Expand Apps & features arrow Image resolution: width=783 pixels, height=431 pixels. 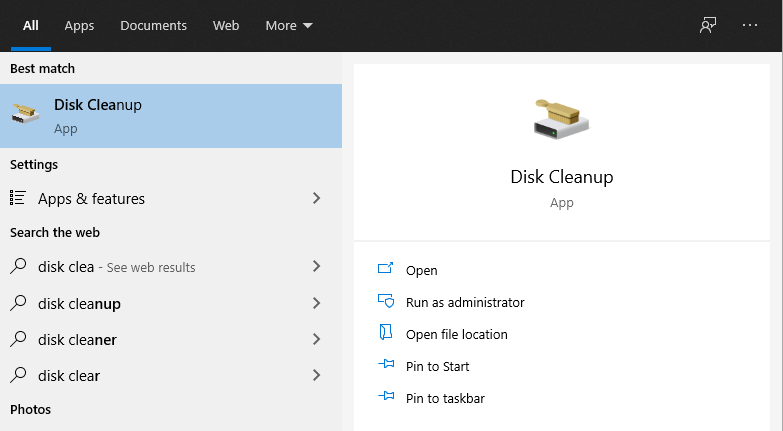[x=316, y=198]
